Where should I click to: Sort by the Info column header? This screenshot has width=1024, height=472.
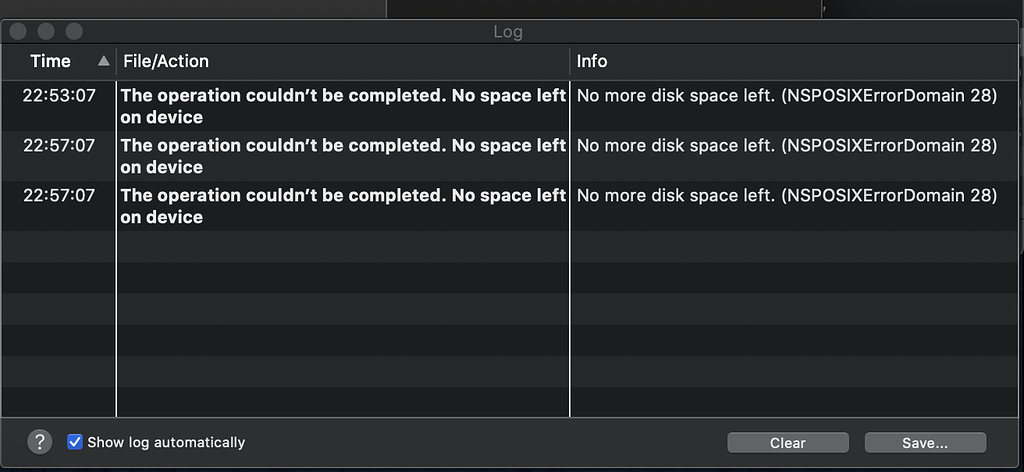point(592,61)
